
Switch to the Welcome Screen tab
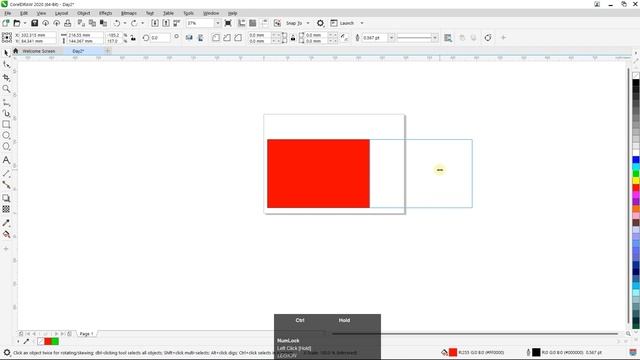click(39, 51)
